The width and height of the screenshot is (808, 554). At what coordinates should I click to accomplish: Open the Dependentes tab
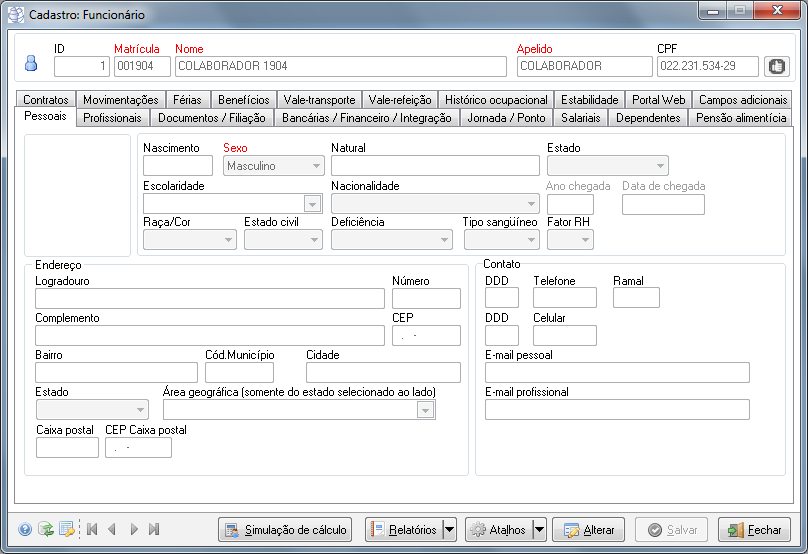pyautogui.click(x=648, y=118)
